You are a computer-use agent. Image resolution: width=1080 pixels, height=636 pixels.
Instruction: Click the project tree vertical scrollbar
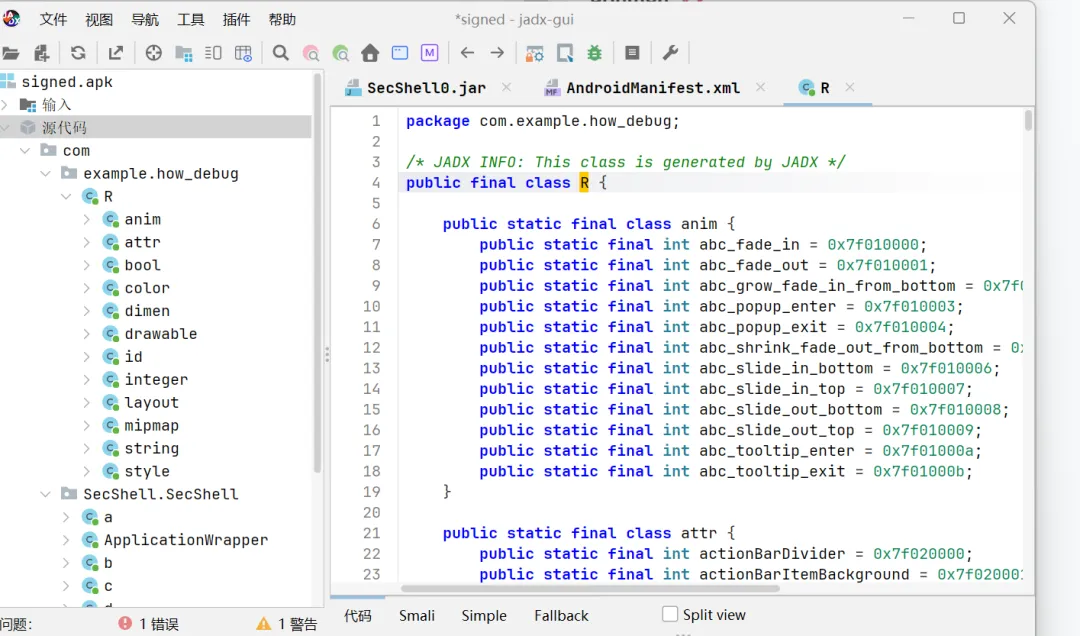click(x=318, y=272)
